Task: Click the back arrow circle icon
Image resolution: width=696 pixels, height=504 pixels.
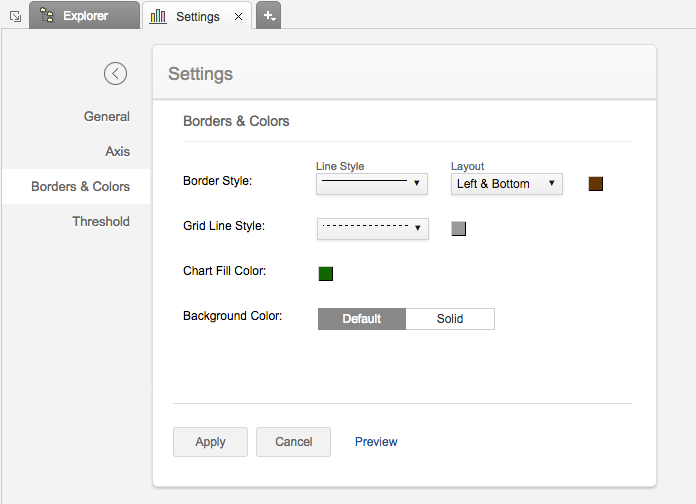Action: click(x=115, y=73)
